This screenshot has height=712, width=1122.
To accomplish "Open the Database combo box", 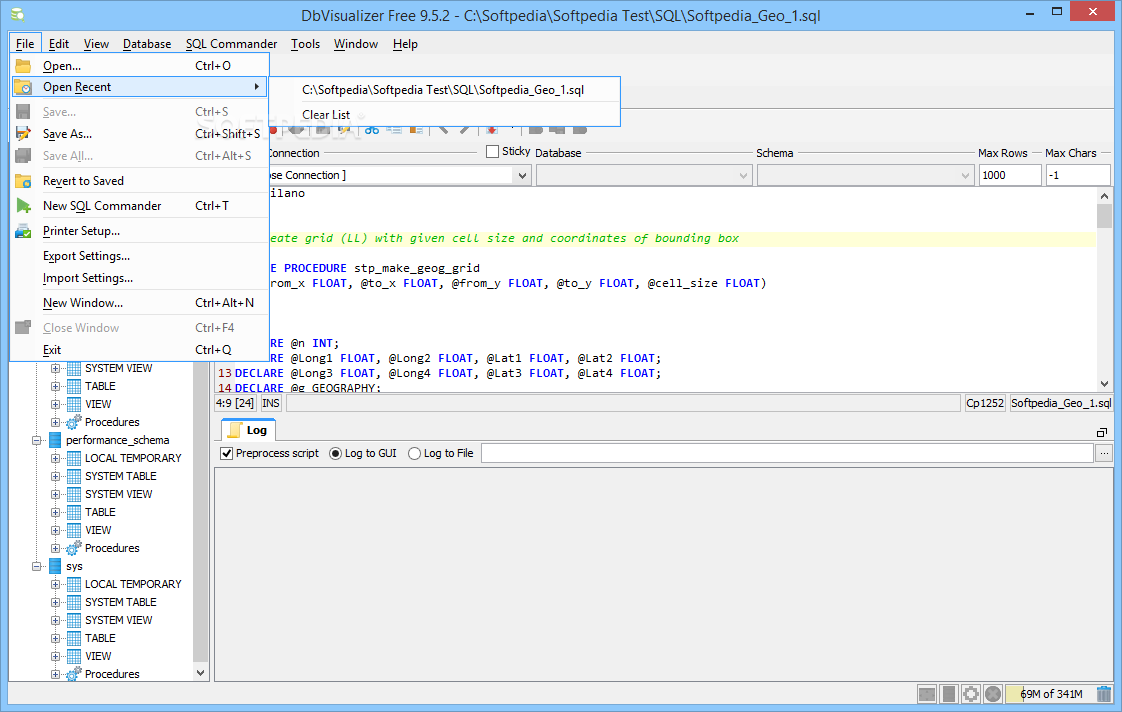I will point(644,175).
